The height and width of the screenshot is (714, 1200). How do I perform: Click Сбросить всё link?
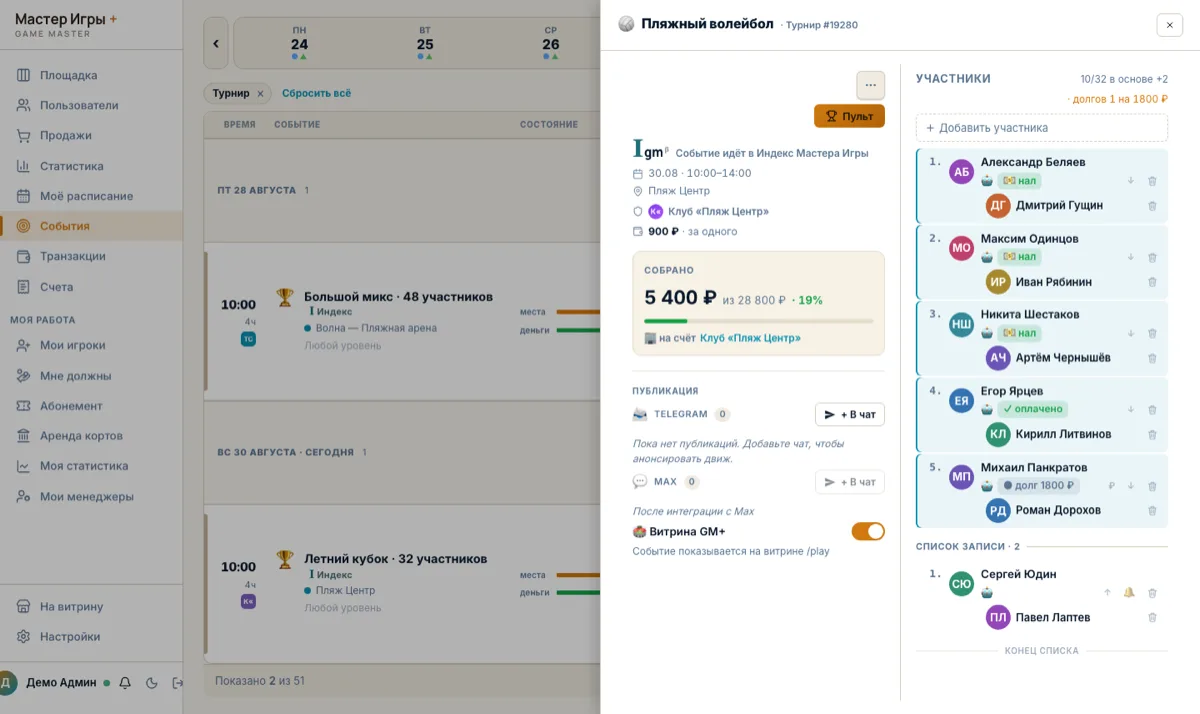pyautogui.click(x=316, y=93)
